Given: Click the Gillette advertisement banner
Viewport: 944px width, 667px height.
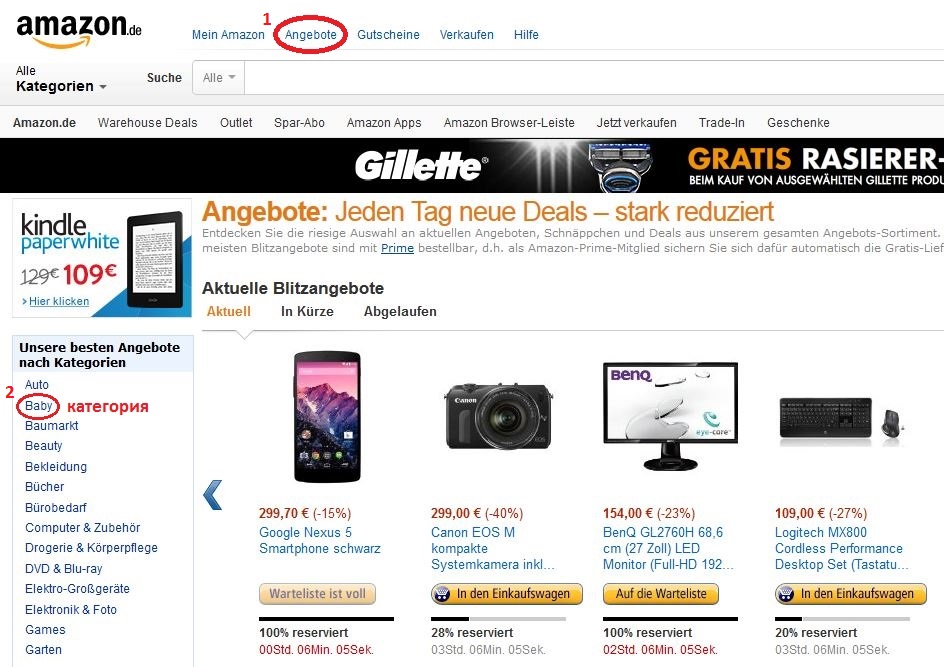Looking at the screenshot, I should click(x=472, y=166).
